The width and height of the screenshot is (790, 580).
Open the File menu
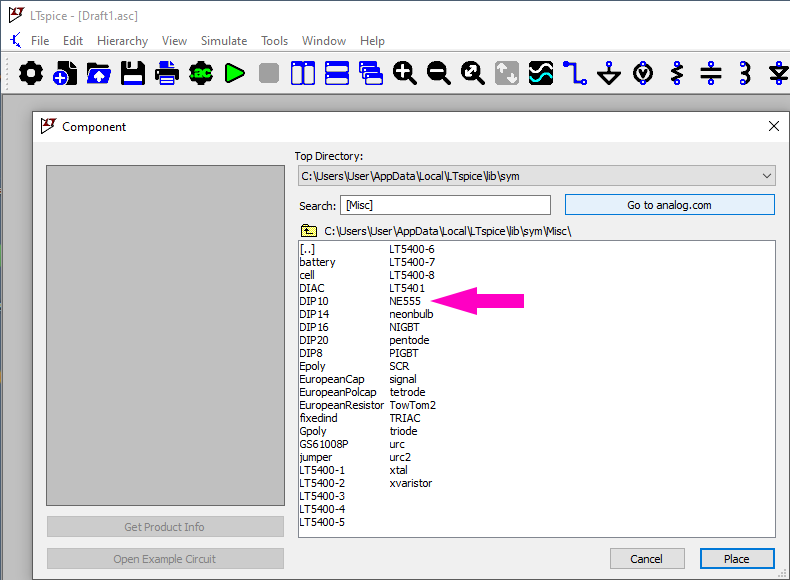(x=40, y=41)
